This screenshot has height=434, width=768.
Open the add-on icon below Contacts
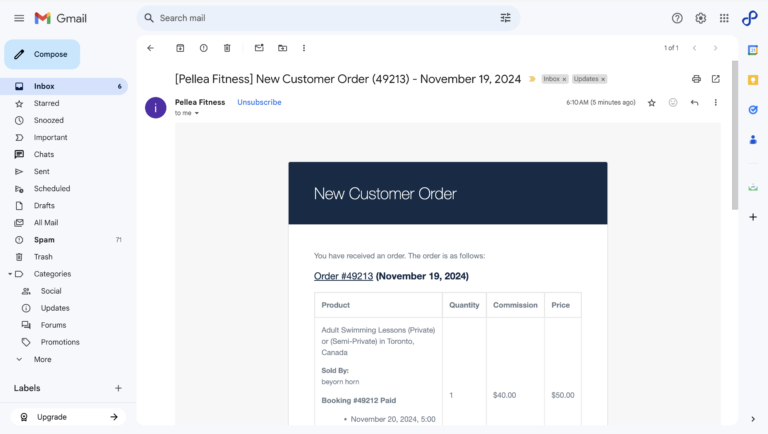point(753,187)
